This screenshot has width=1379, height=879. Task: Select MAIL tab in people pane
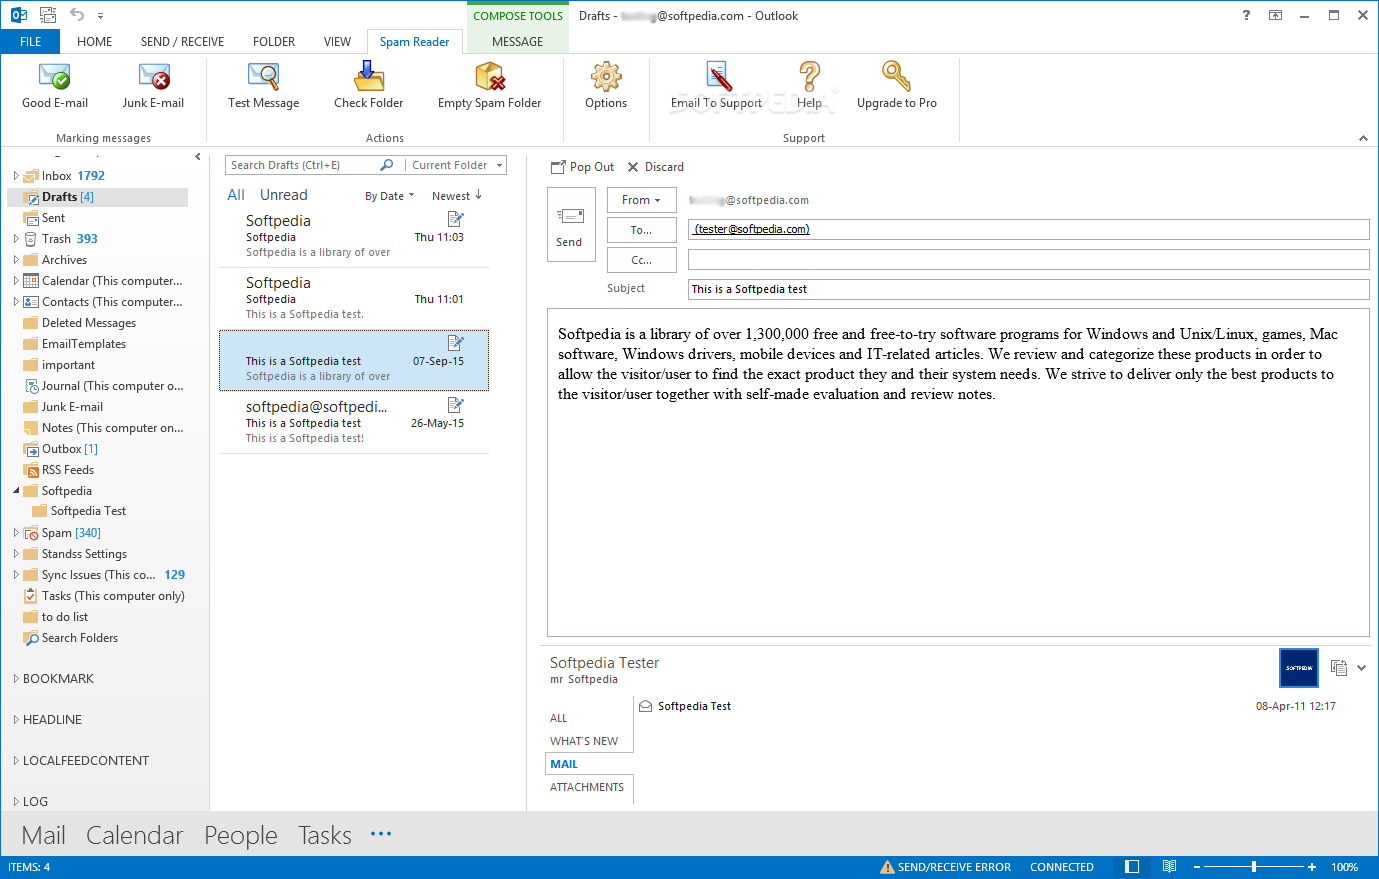[589, 764]
